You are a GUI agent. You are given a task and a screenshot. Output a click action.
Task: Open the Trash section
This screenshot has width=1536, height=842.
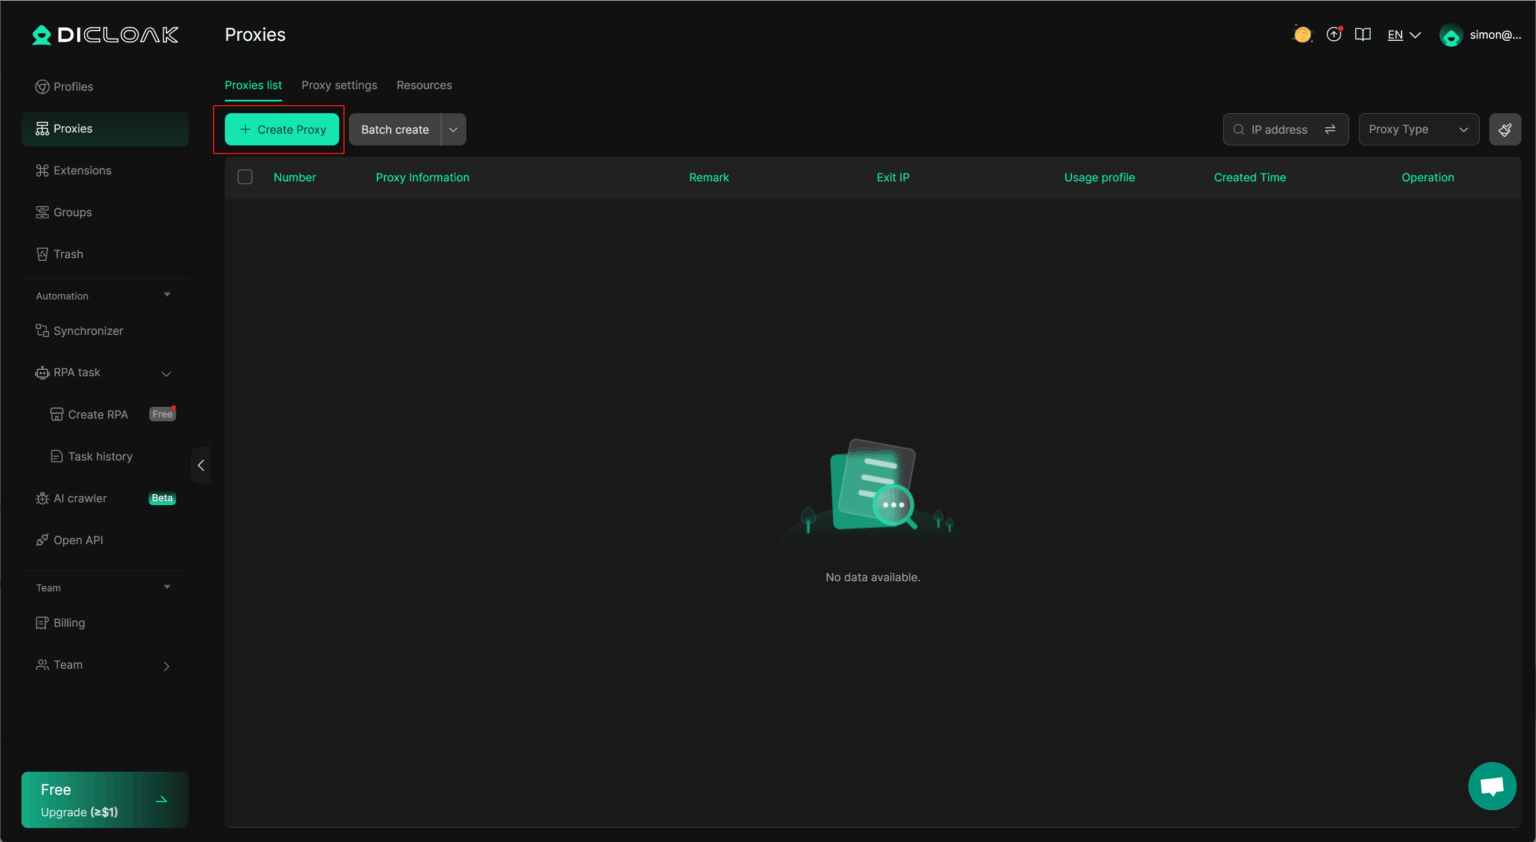pyautogui.click(x=66, y=253)
